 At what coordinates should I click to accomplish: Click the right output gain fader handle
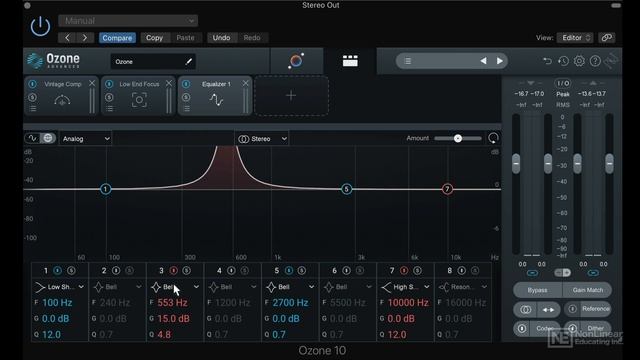click(609, 164)
